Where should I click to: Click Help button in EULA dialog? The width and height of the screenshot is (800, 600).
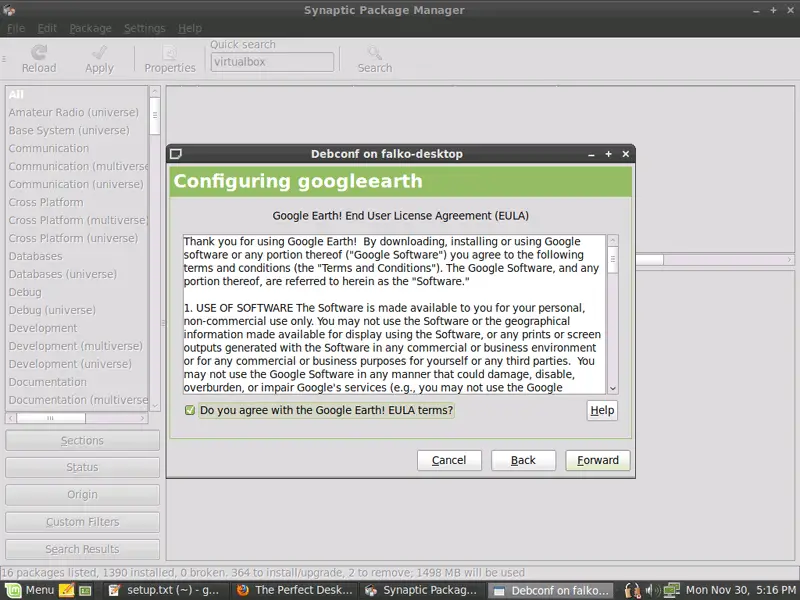point(602,410)
